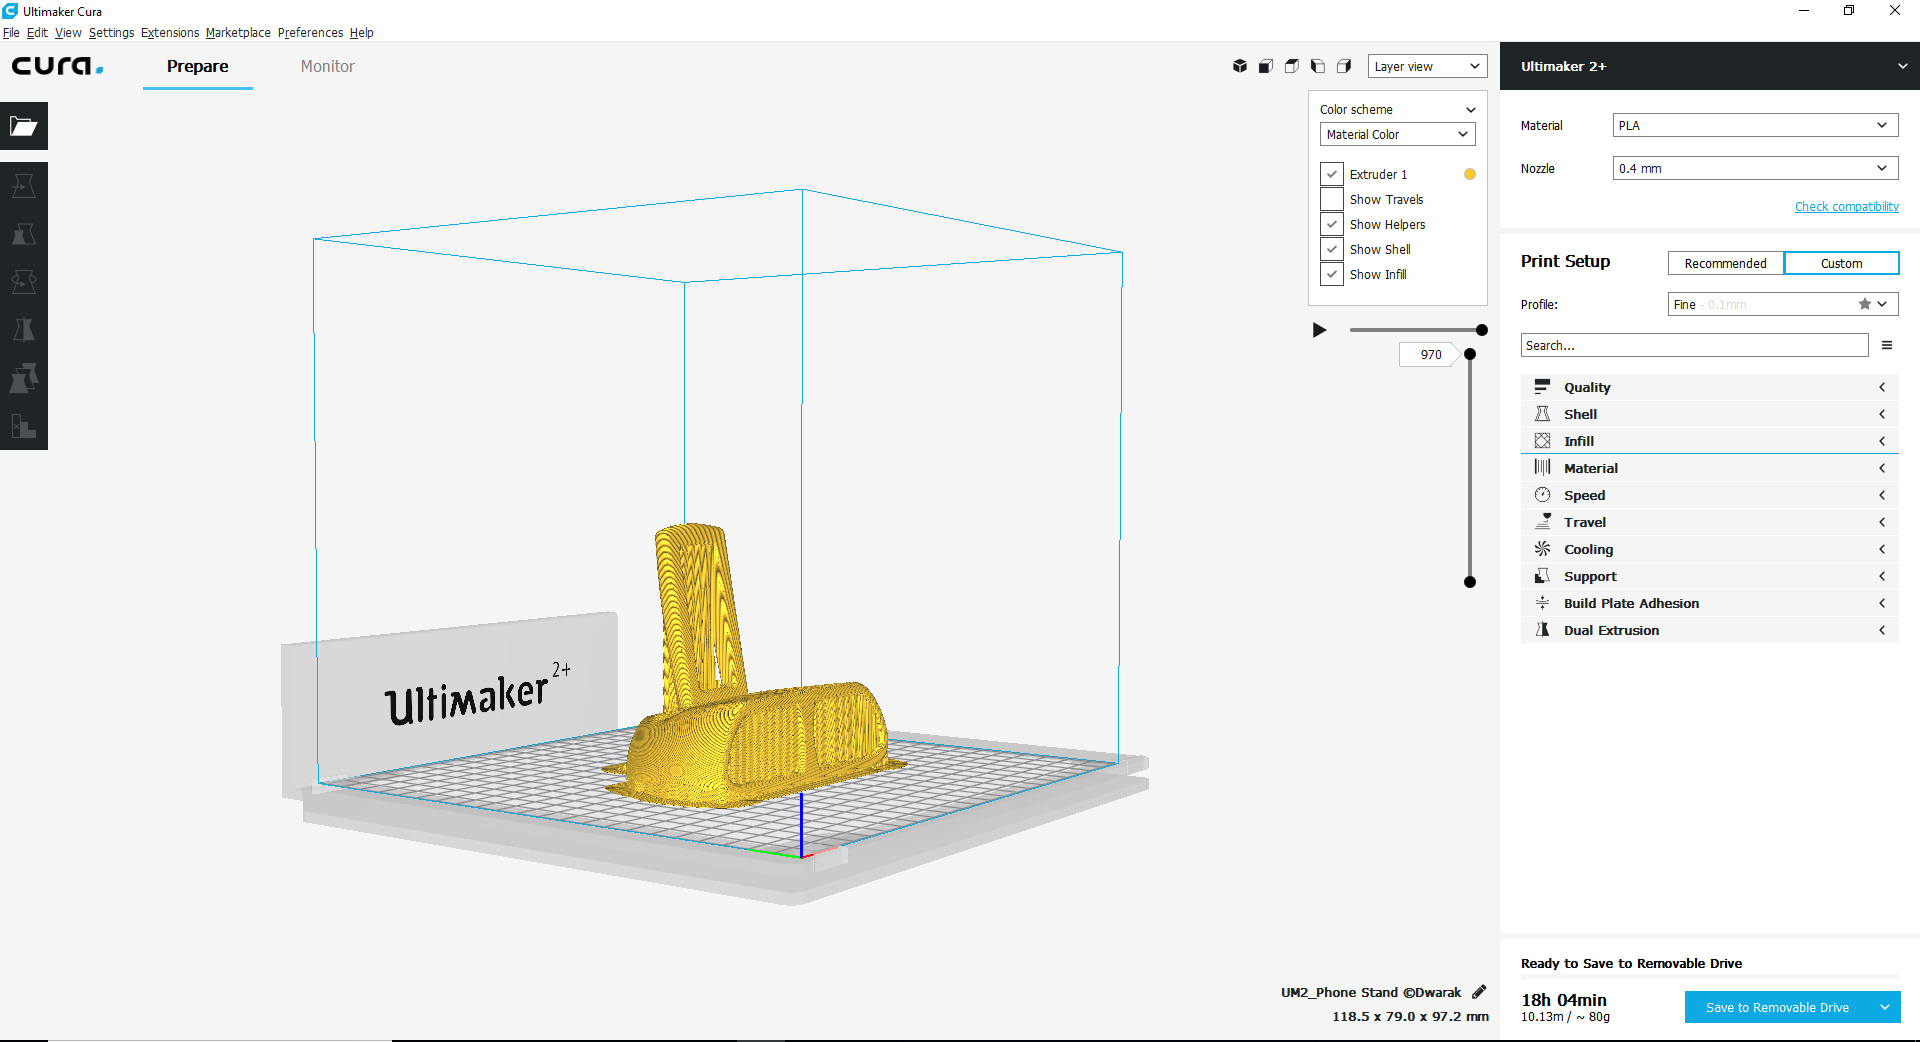Open a file with the folder icon
1920x1042 pixels.
tap(24, 126)
